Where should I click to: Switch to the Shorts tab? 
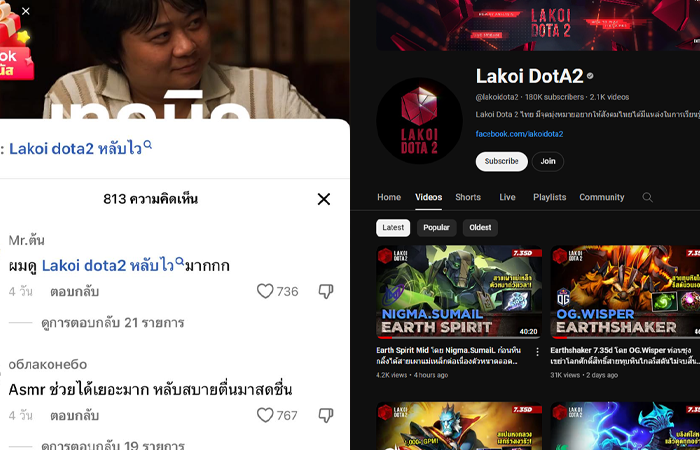point(468,197)
